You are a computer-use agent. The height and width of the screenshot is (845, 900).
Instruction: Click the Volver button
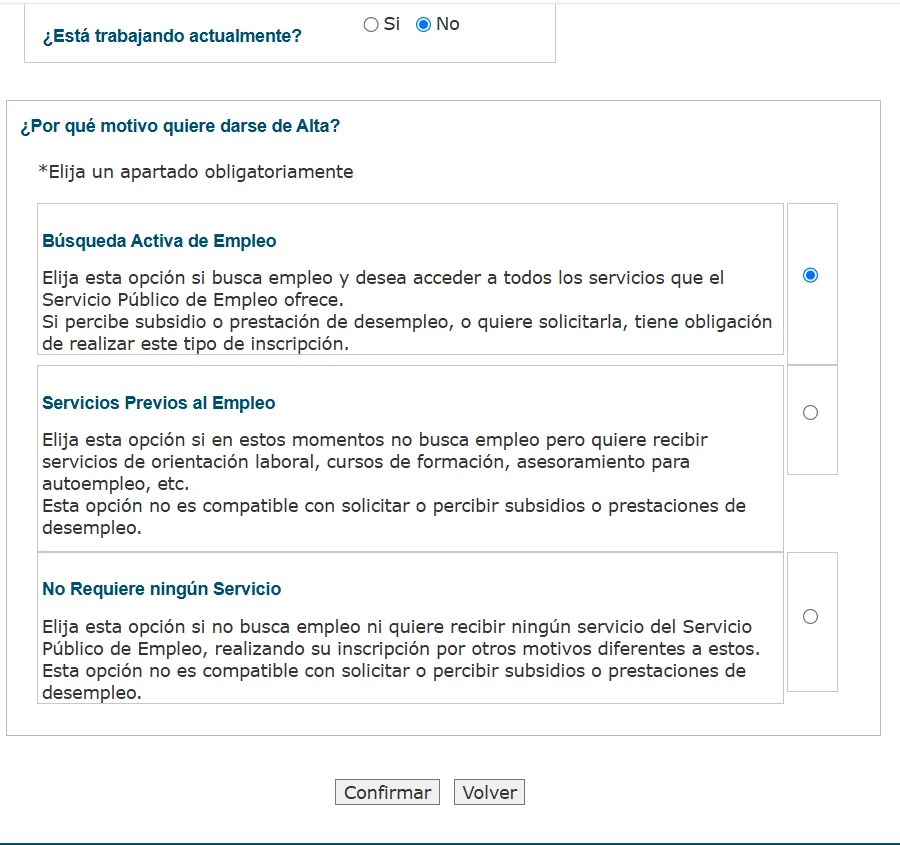pos(490,792)
